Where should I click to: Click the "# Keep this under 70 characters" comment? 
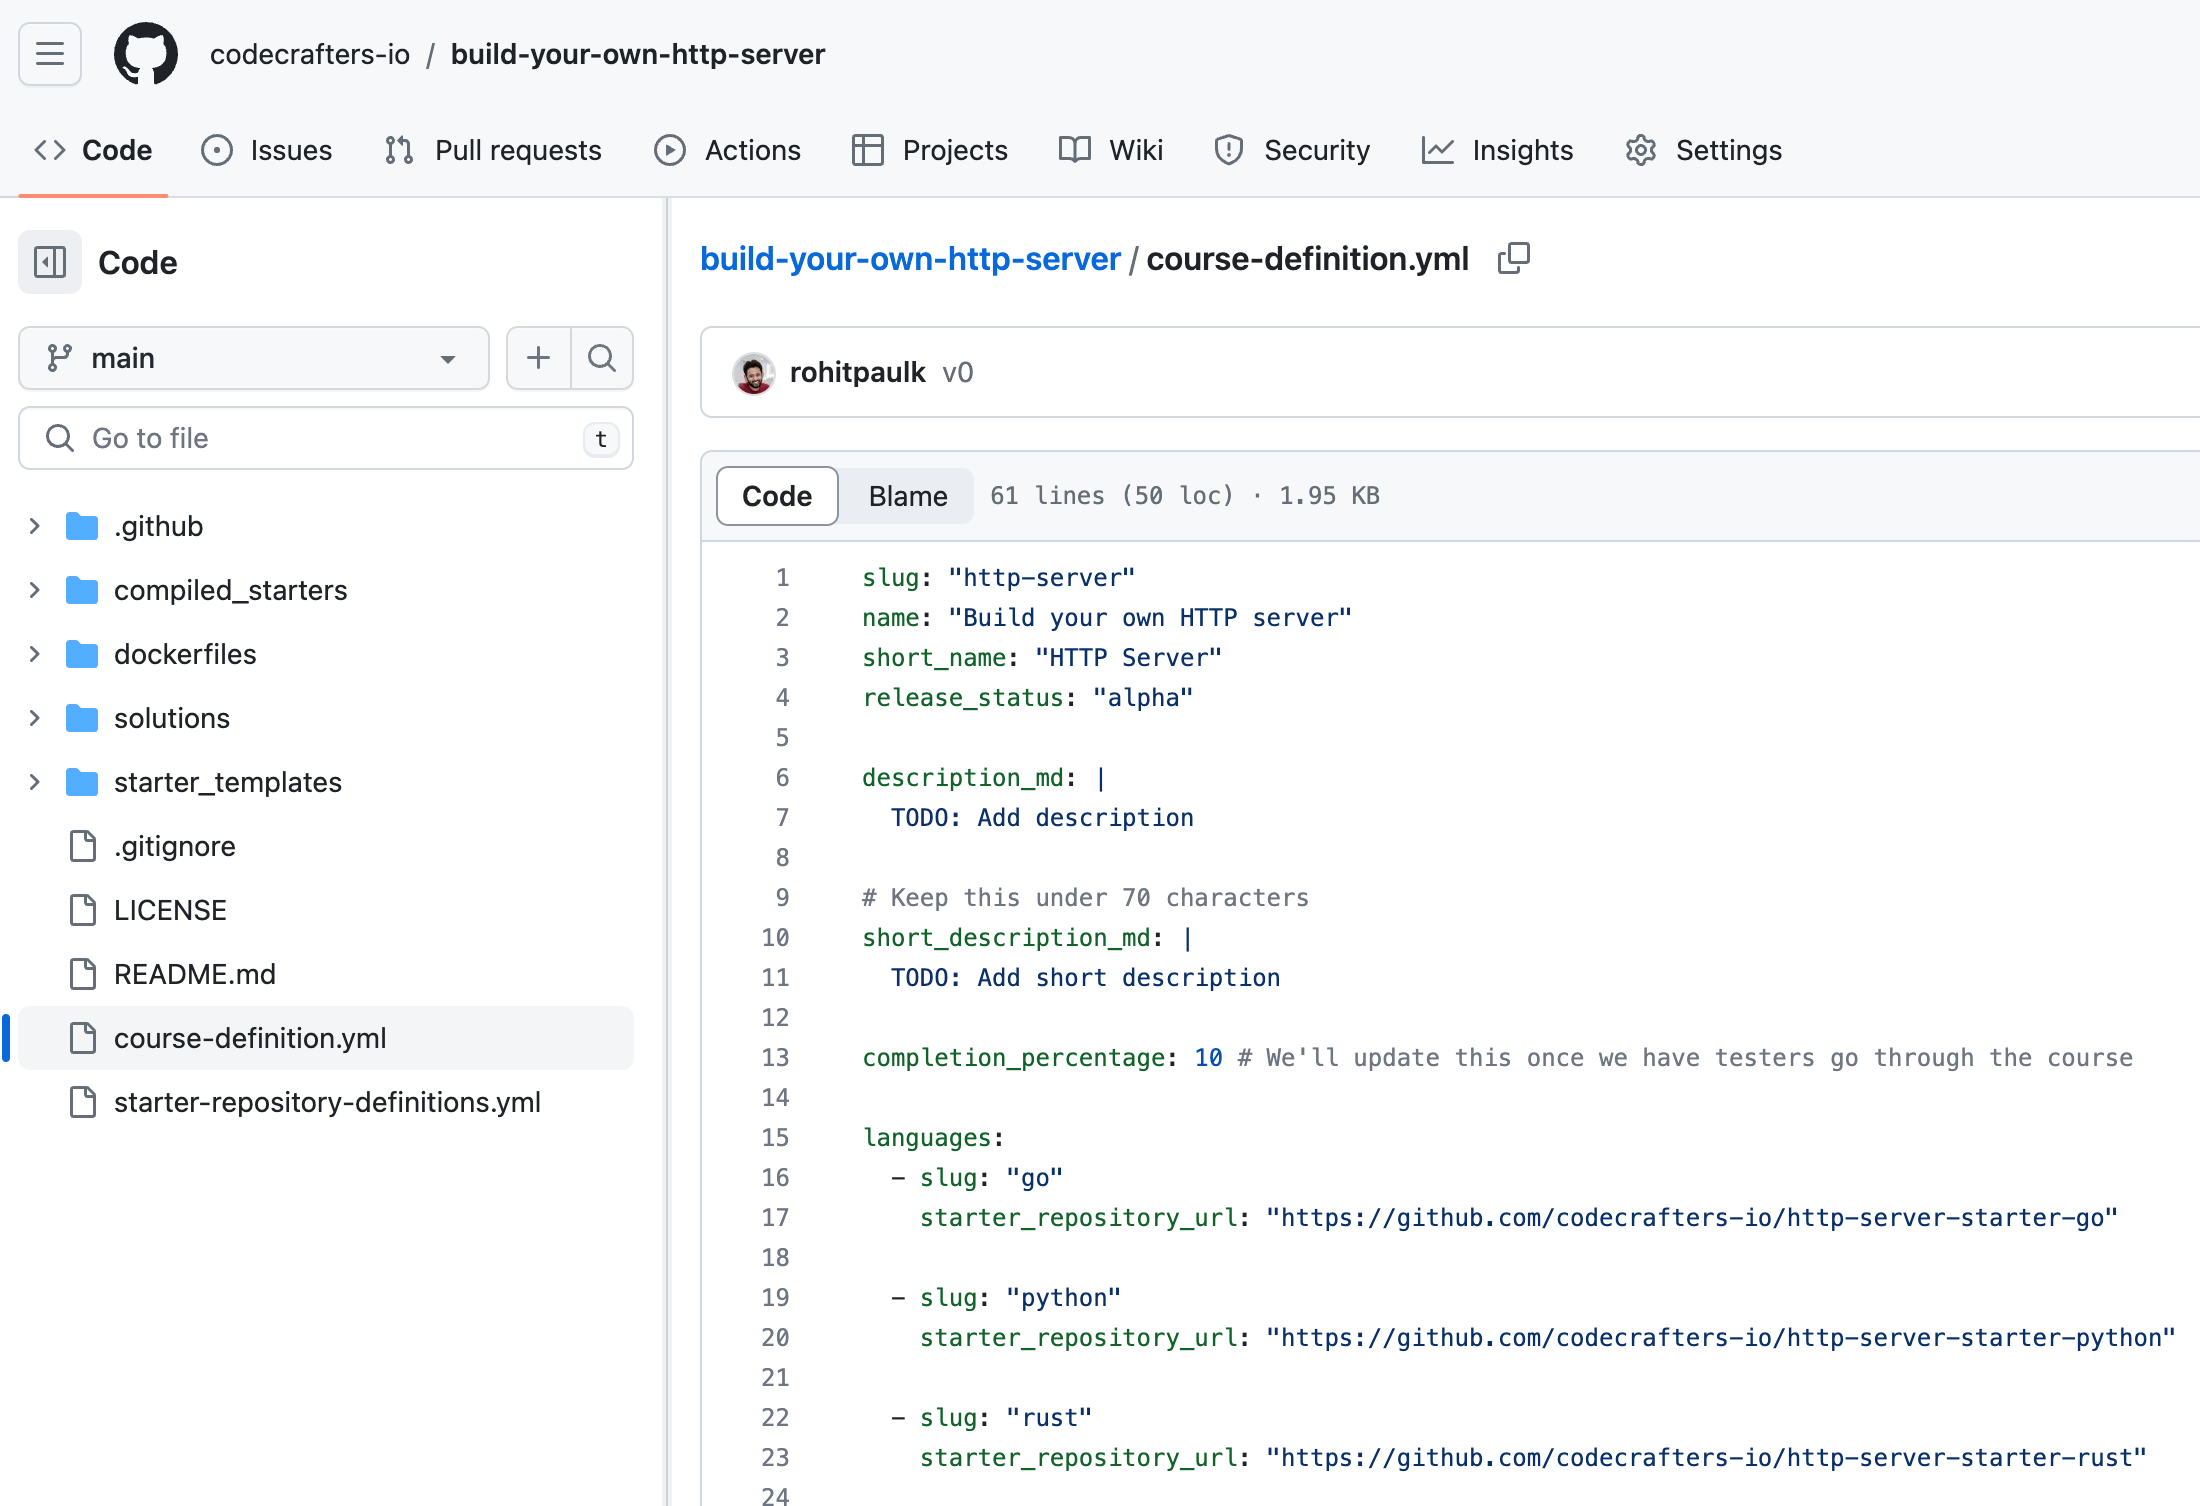click(x=1085, y=898)
